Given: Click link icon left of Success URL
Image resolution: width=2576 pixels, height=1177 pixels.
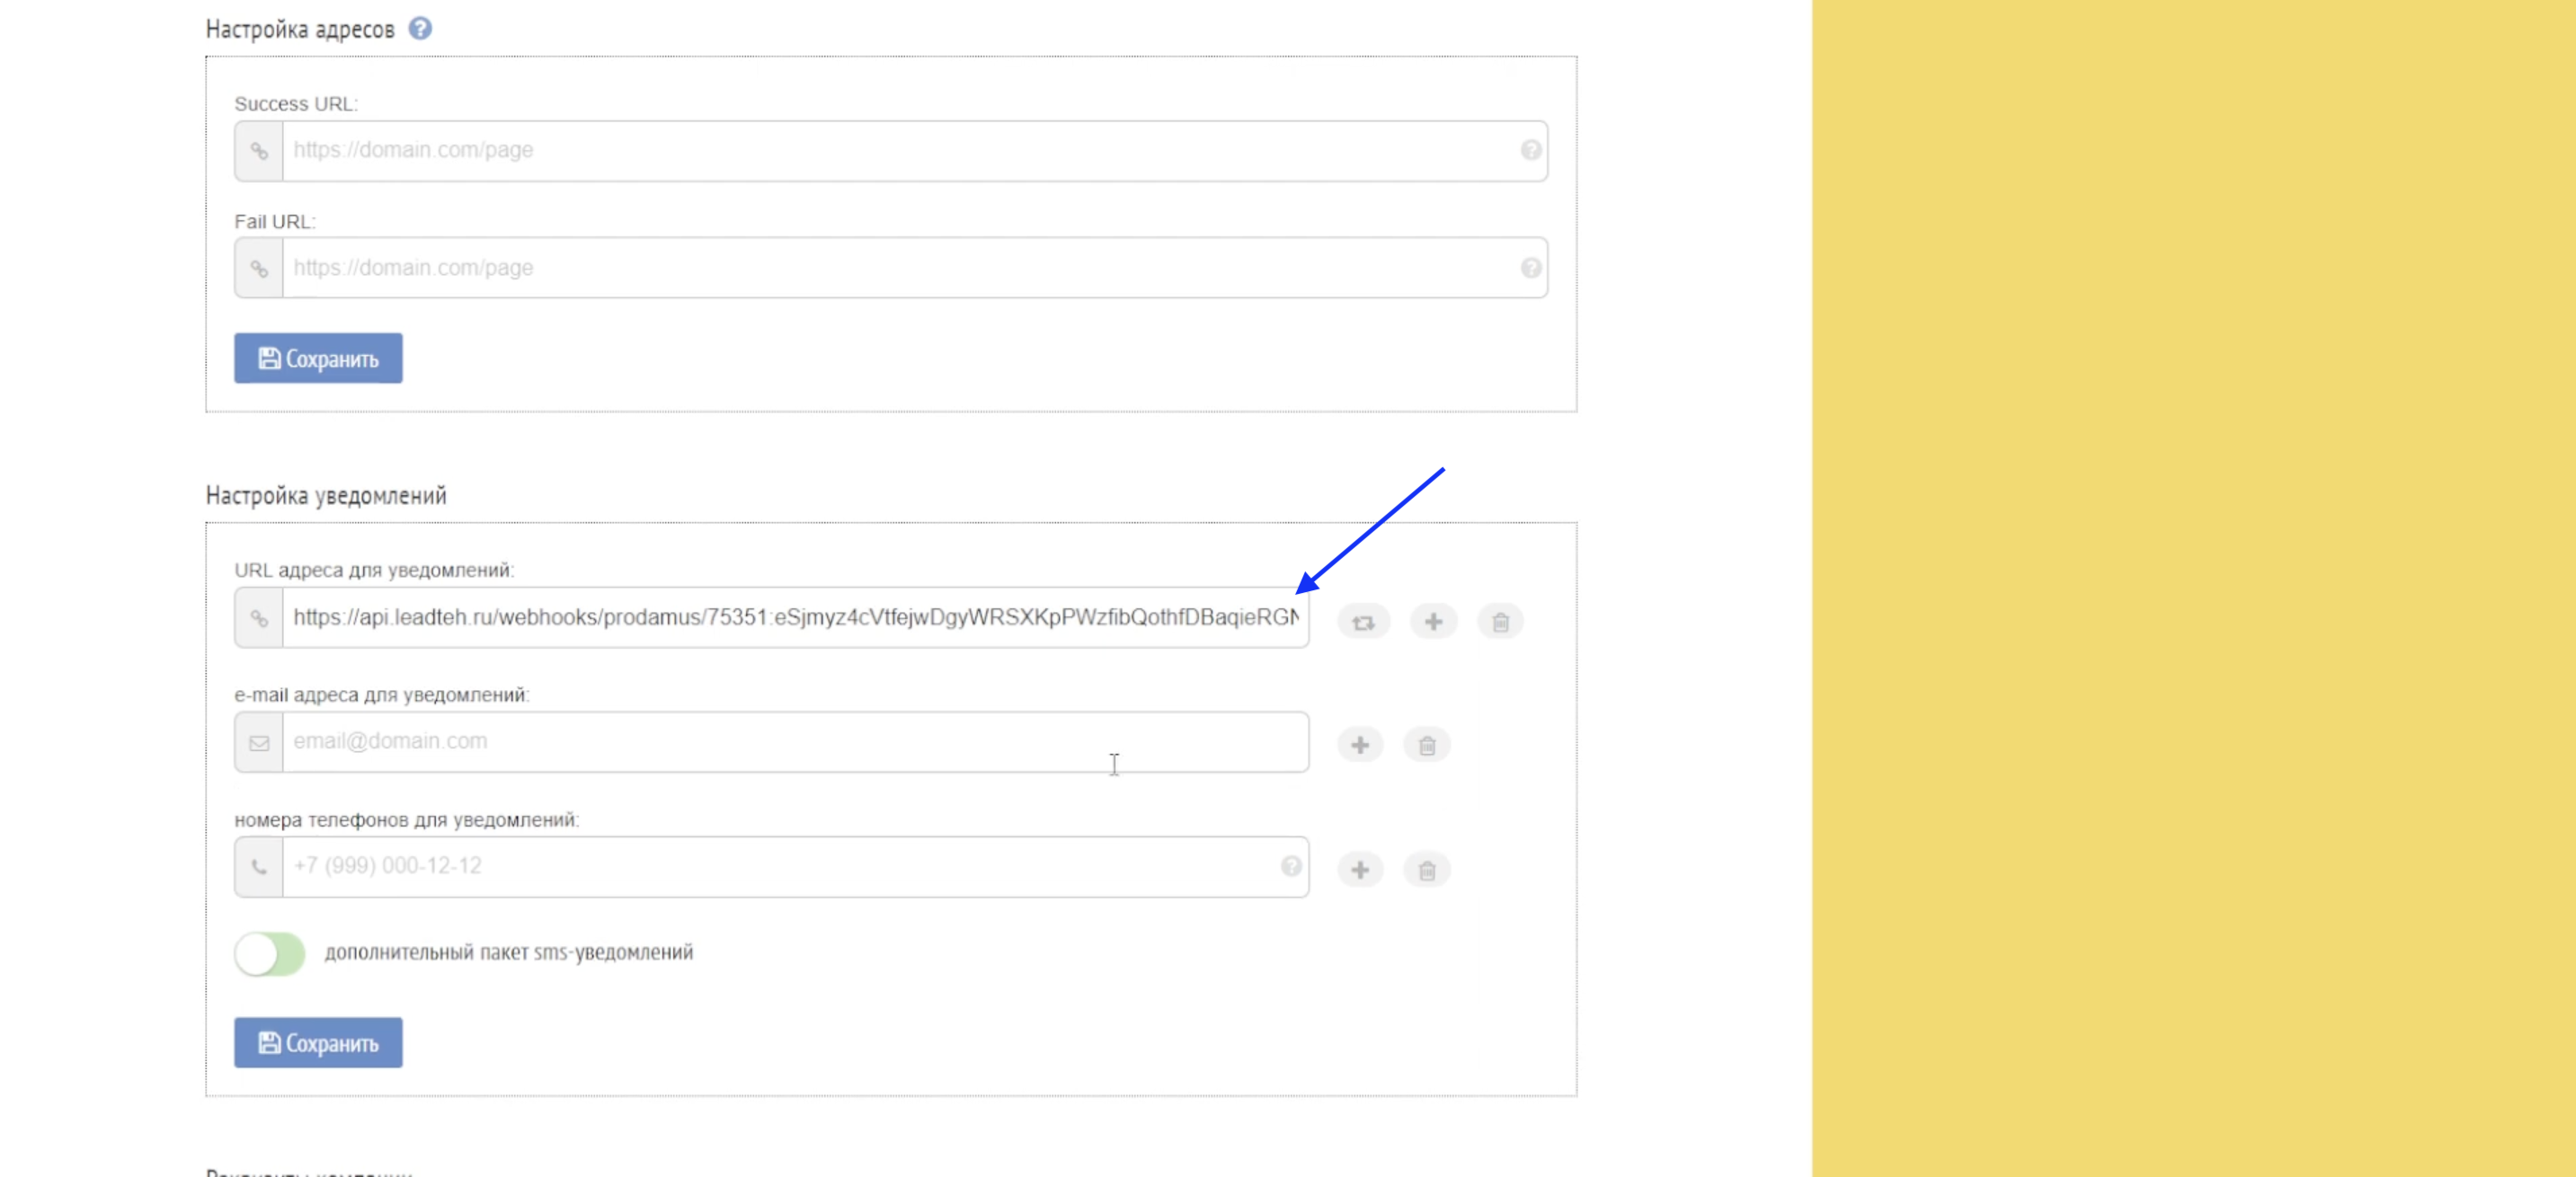Looking at the screenshot, I should [259, 151].
